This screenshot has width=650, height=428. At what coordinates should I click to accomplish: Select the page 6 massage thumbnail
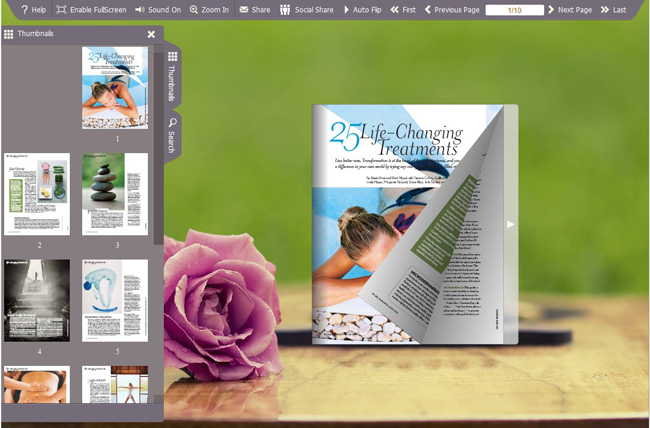(37, 384)
